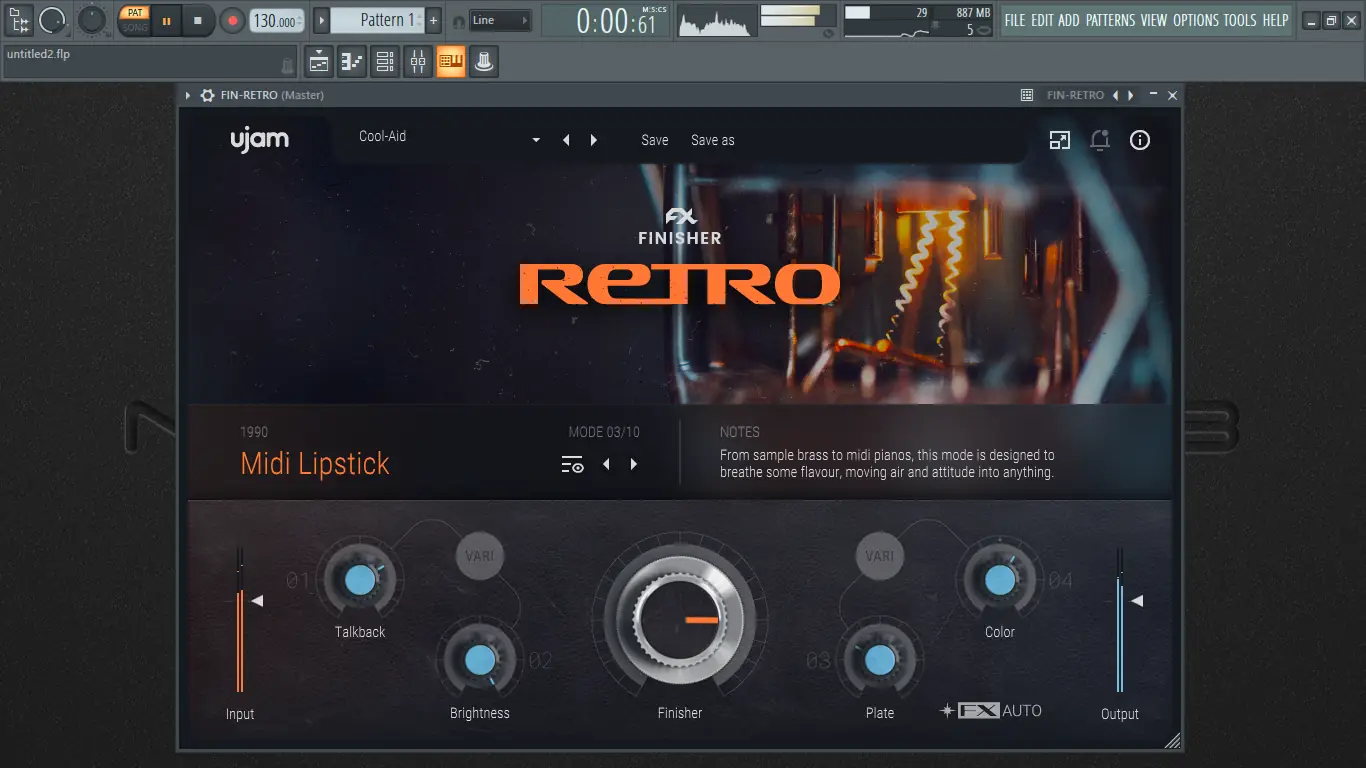Click the CPU and memory meter panel
Screen dimensions: 1366x768
[919, 20]
